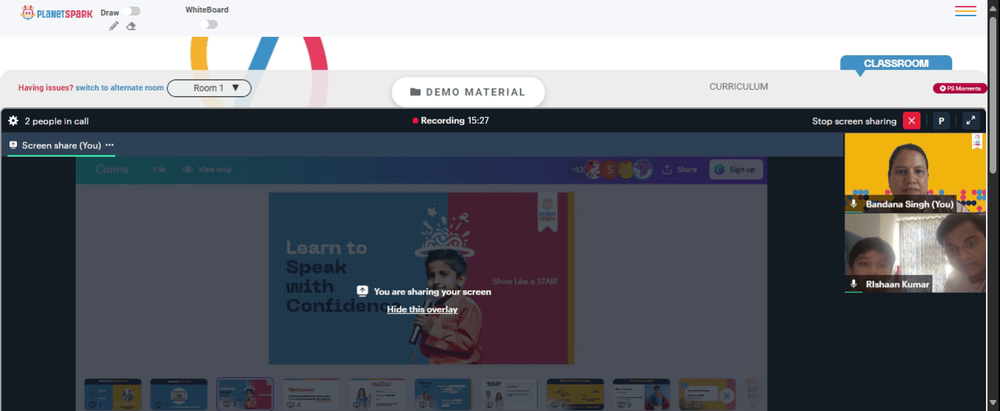Toggle the WhiteBoard switch

click(209, 24)
